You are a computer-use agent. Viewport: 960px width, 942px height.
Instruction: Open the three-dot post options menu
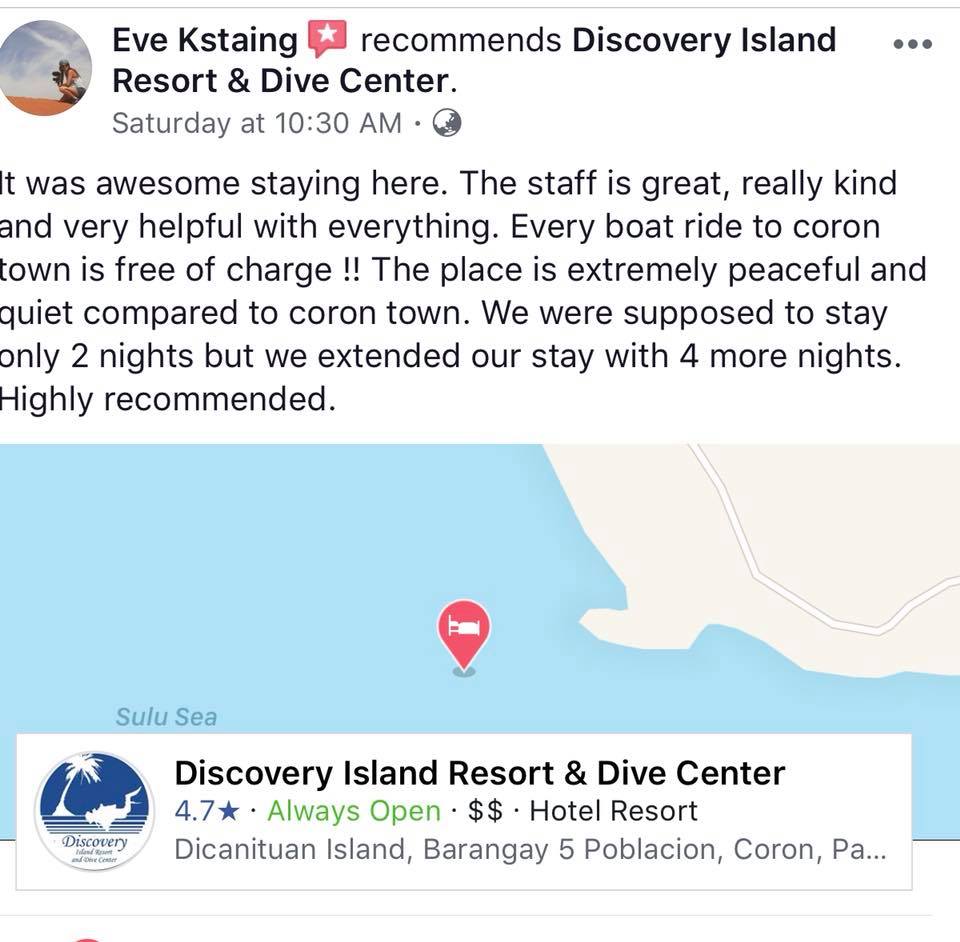[912, 44]
